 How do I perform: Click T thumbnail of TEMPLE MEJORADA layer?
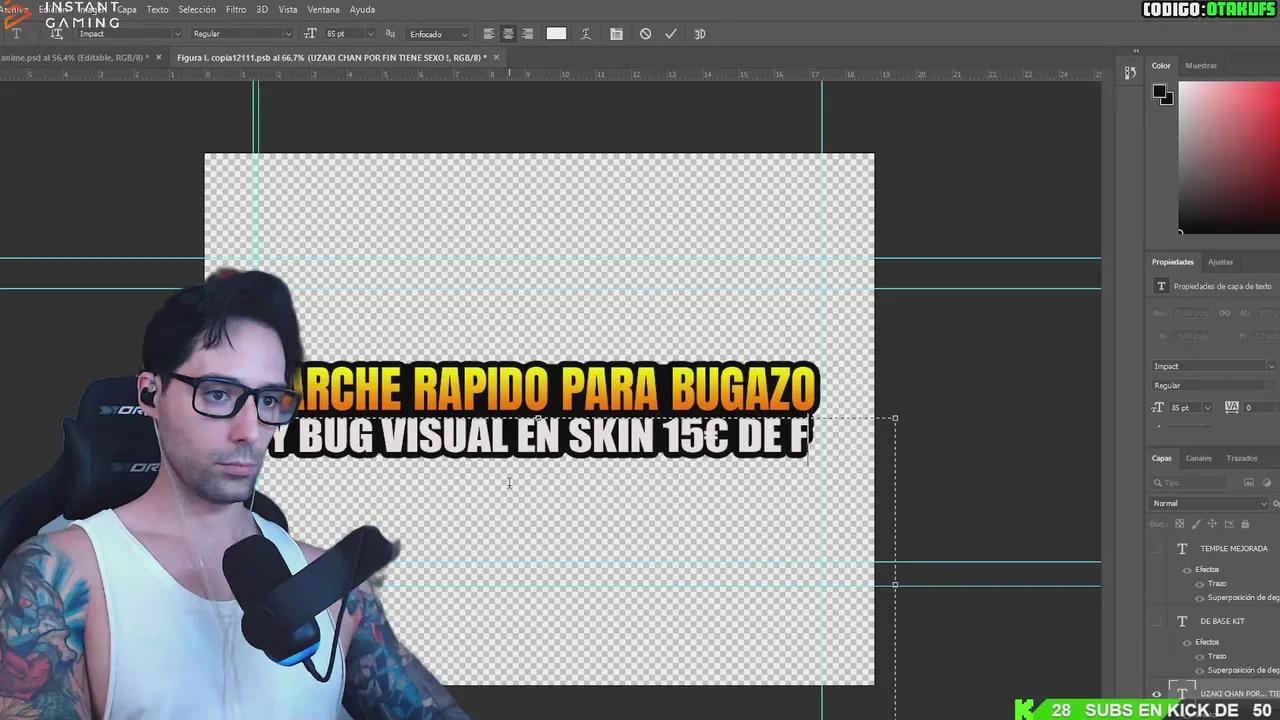(x=1182, y=548)
